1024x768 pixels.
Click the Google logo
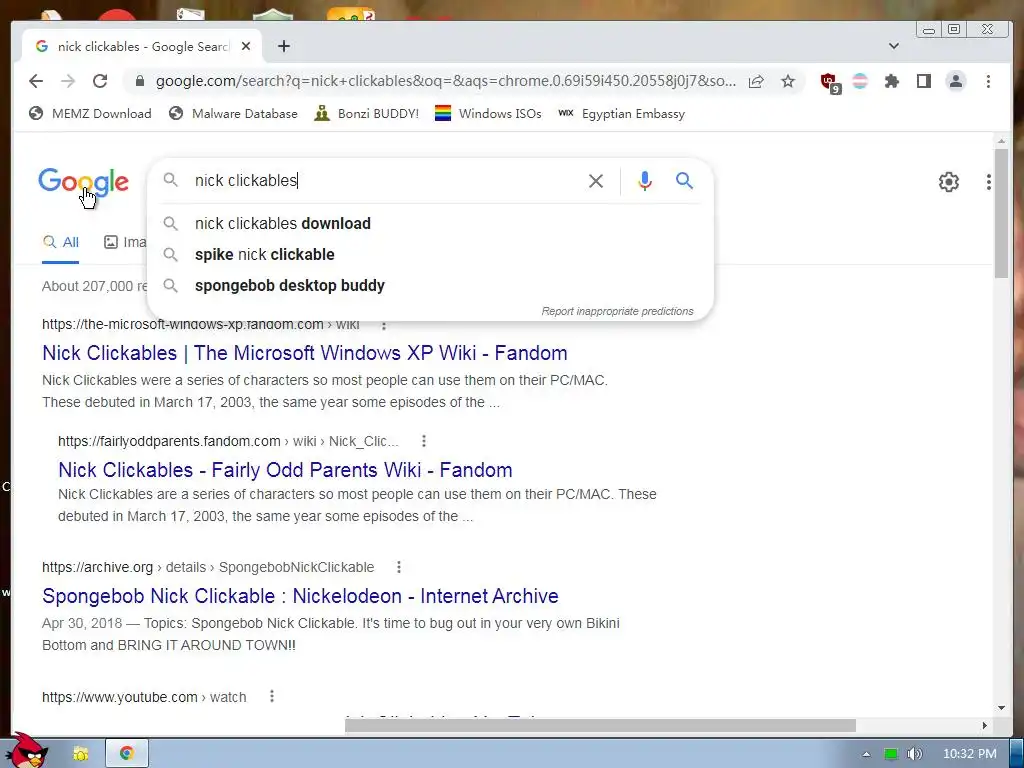[x=83, y=182]
